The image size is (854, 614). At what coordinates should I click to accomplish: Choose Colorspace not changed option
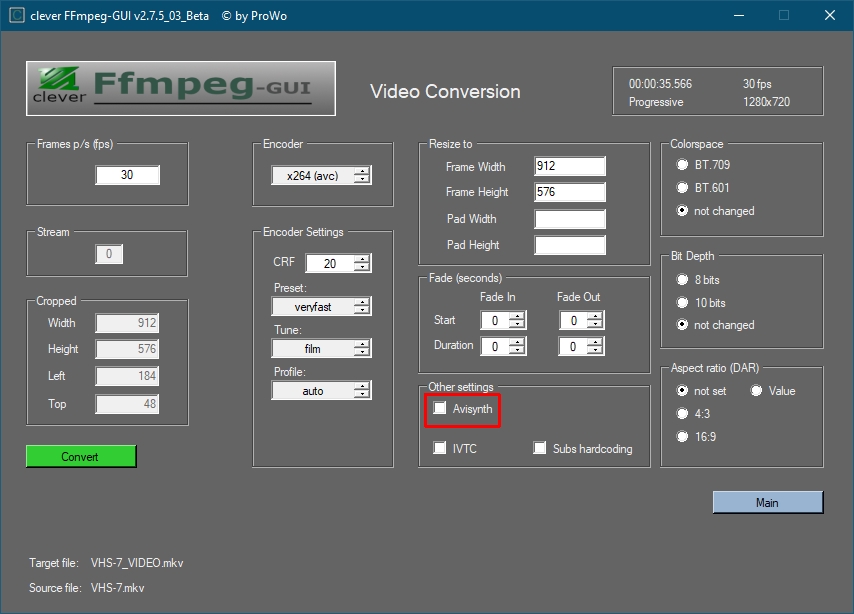[x=682, y=210]
